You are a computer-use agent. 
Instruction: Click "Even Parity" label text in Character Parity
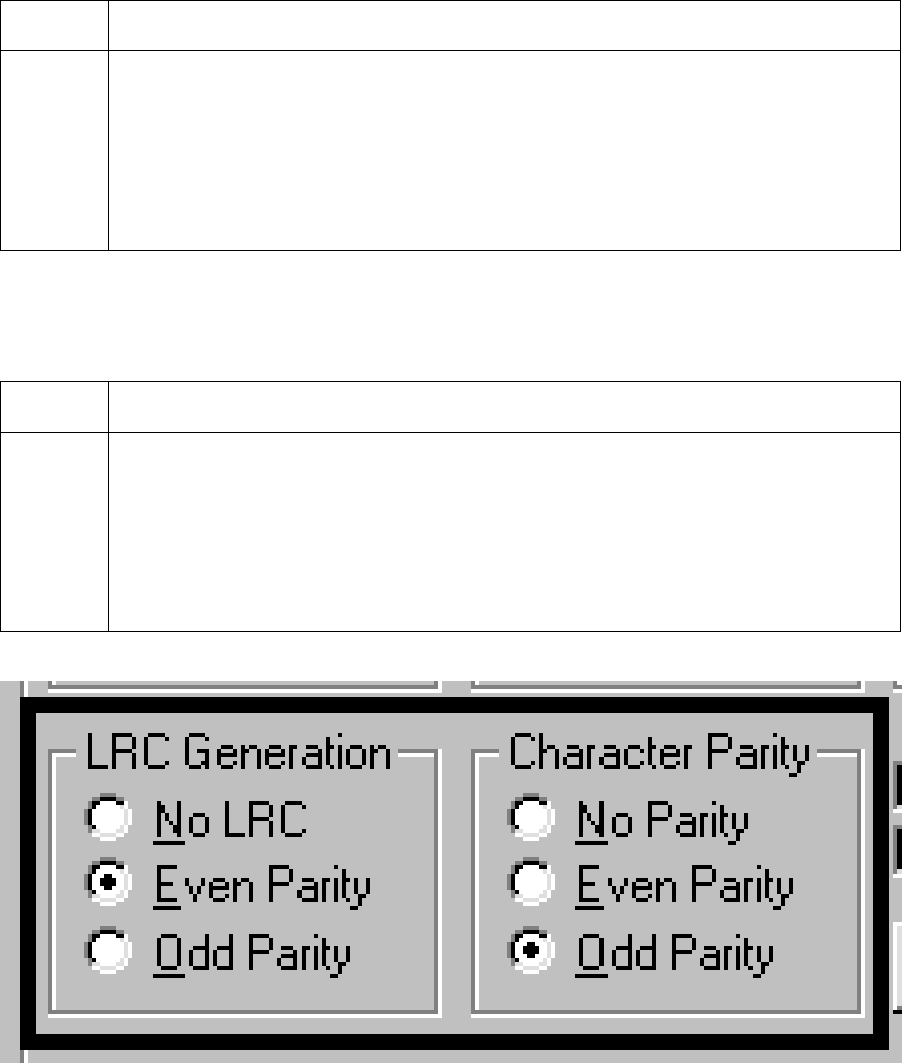(x=685, y=887)
